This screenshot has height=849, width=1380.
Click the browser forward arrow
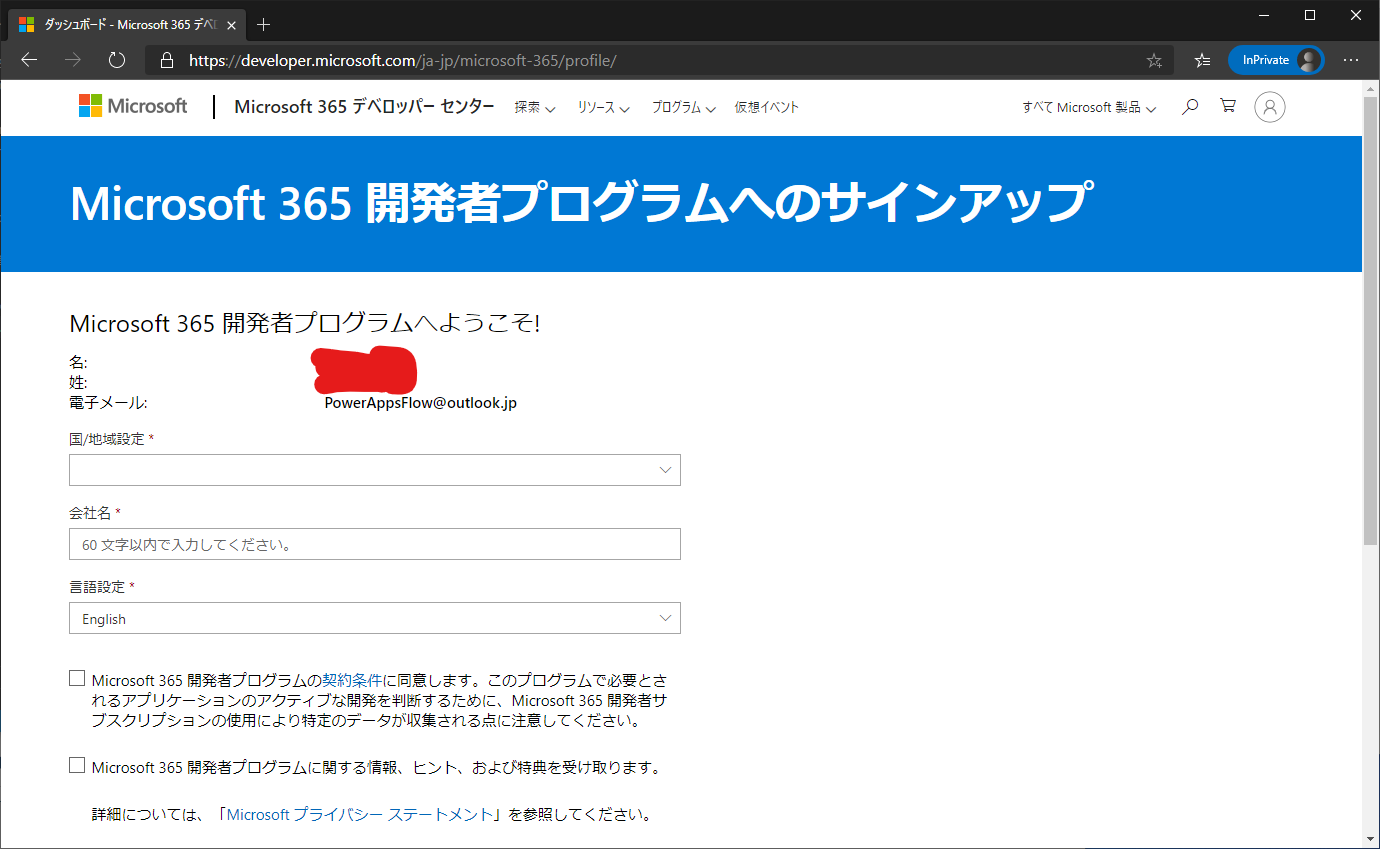pos(73,60)
